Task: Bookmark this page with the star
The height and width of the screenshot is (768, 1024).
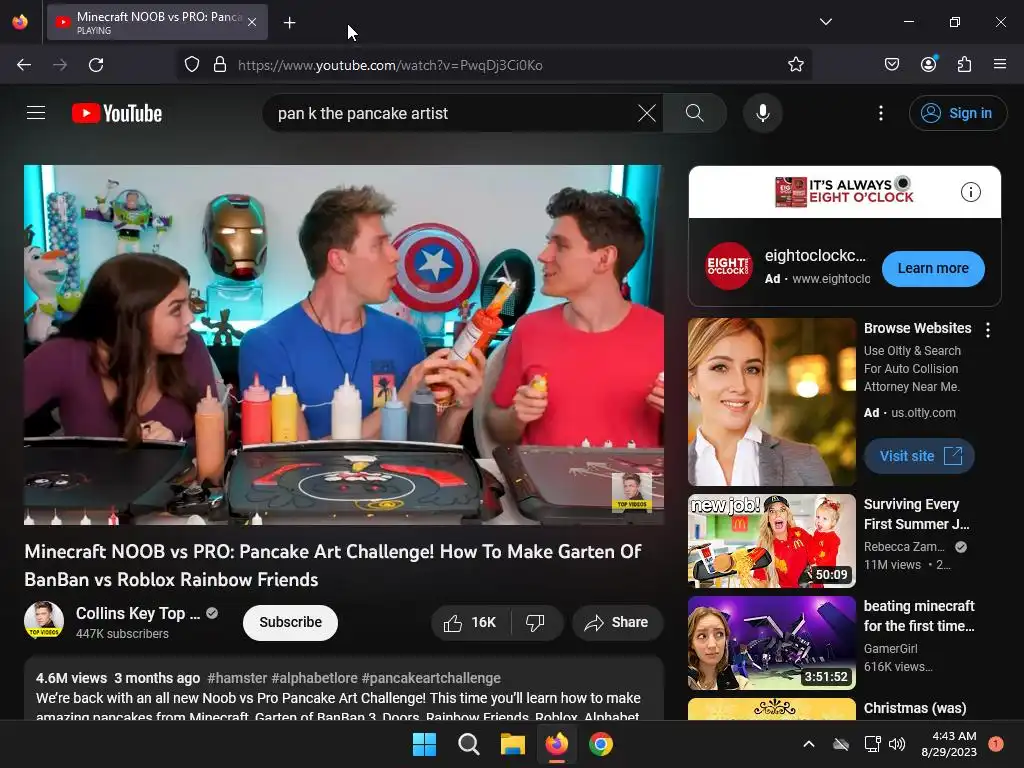Action: click(x=795, y=64)
